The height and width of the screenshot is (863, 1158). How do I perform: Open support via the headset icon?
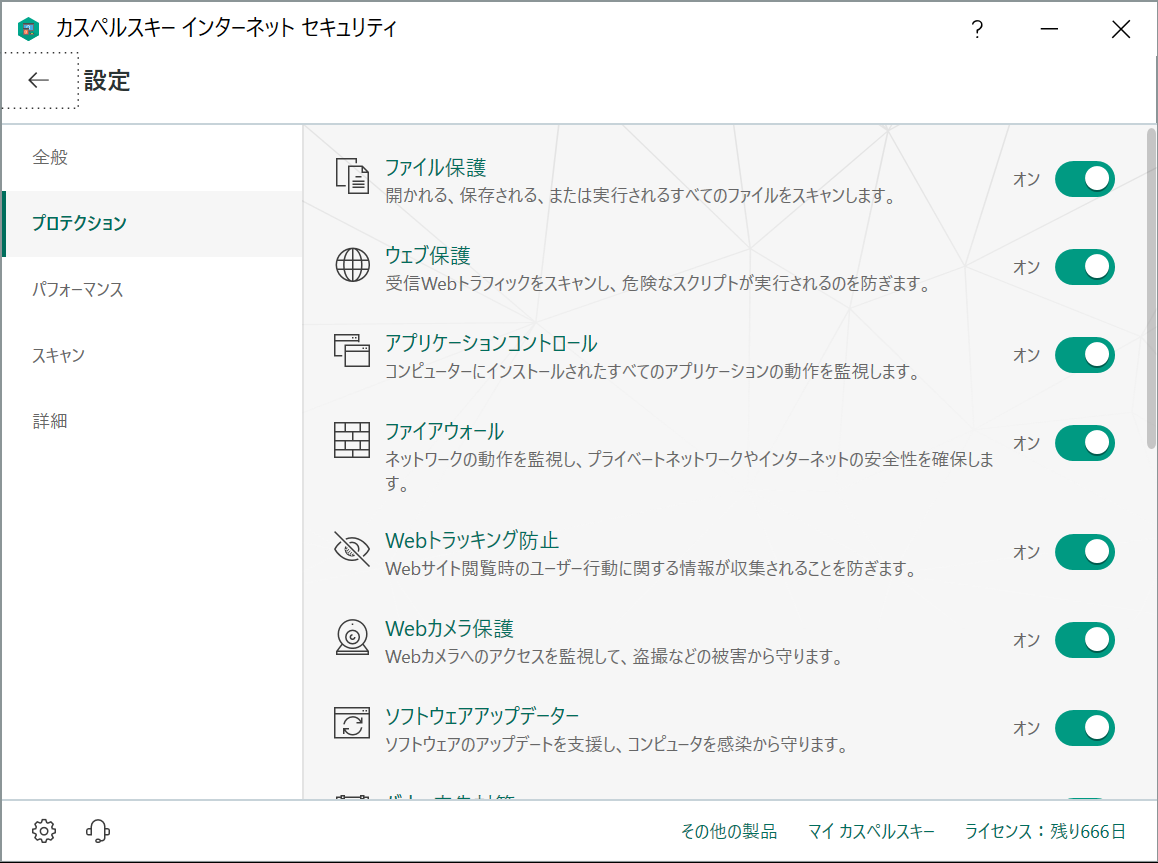pyautogui.click(x=97, y=831)
